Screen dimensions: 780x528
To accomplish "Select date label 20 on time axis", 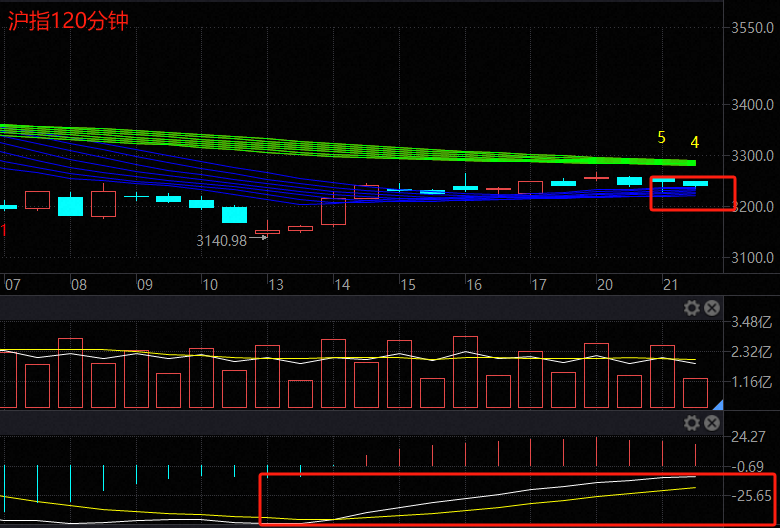I will pos(605,285).
